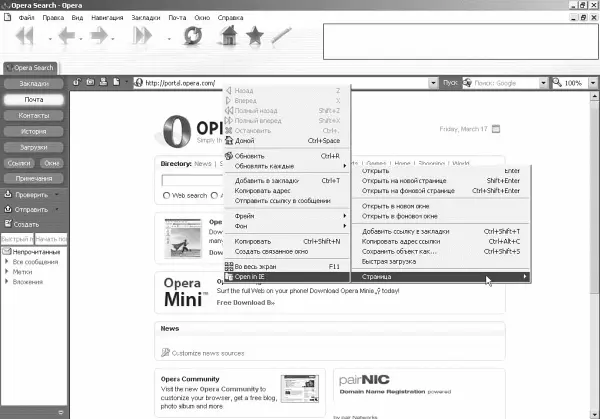Click the Google search input field
Screen dimensions: 600x419
(x=504, y=82)
